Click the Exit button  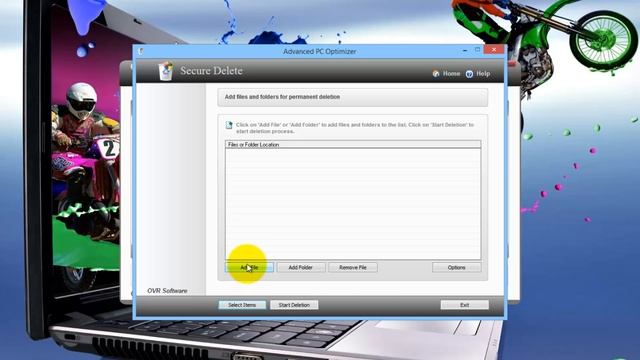point(464,305)
